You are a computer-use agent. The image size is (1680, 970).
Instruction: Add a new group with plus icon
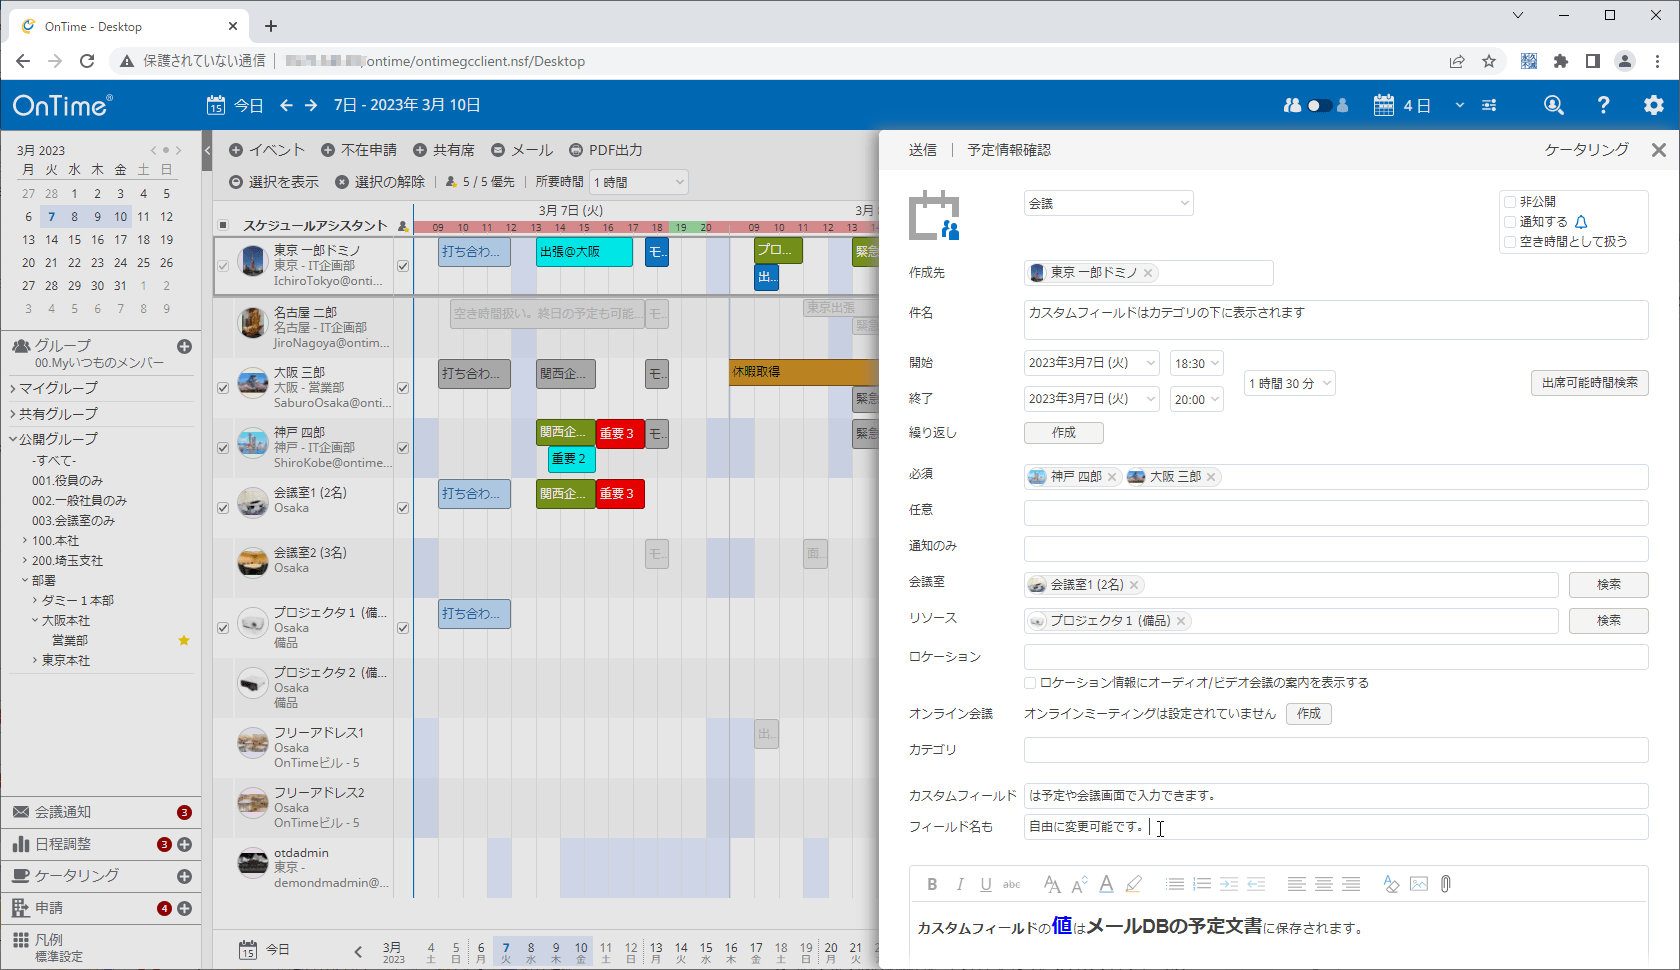pos(184,346)
